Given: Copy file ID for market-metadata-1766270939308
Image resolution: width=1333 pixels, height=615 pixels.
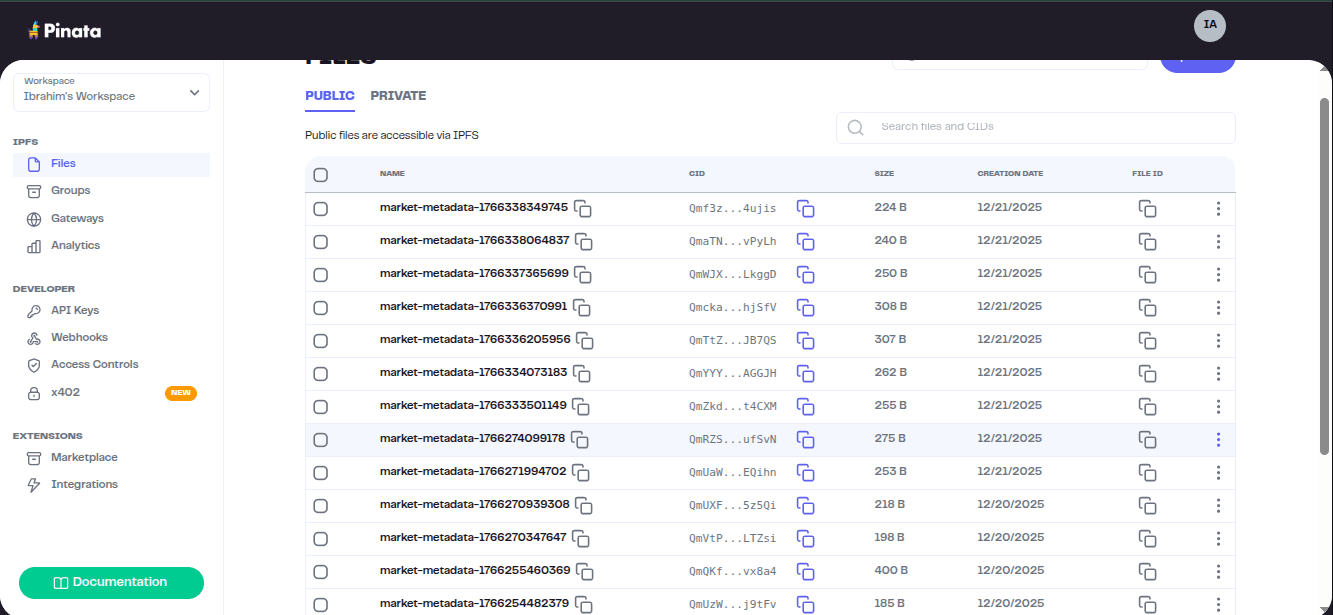Looking at the screenshot, I should click(1148, 506).
